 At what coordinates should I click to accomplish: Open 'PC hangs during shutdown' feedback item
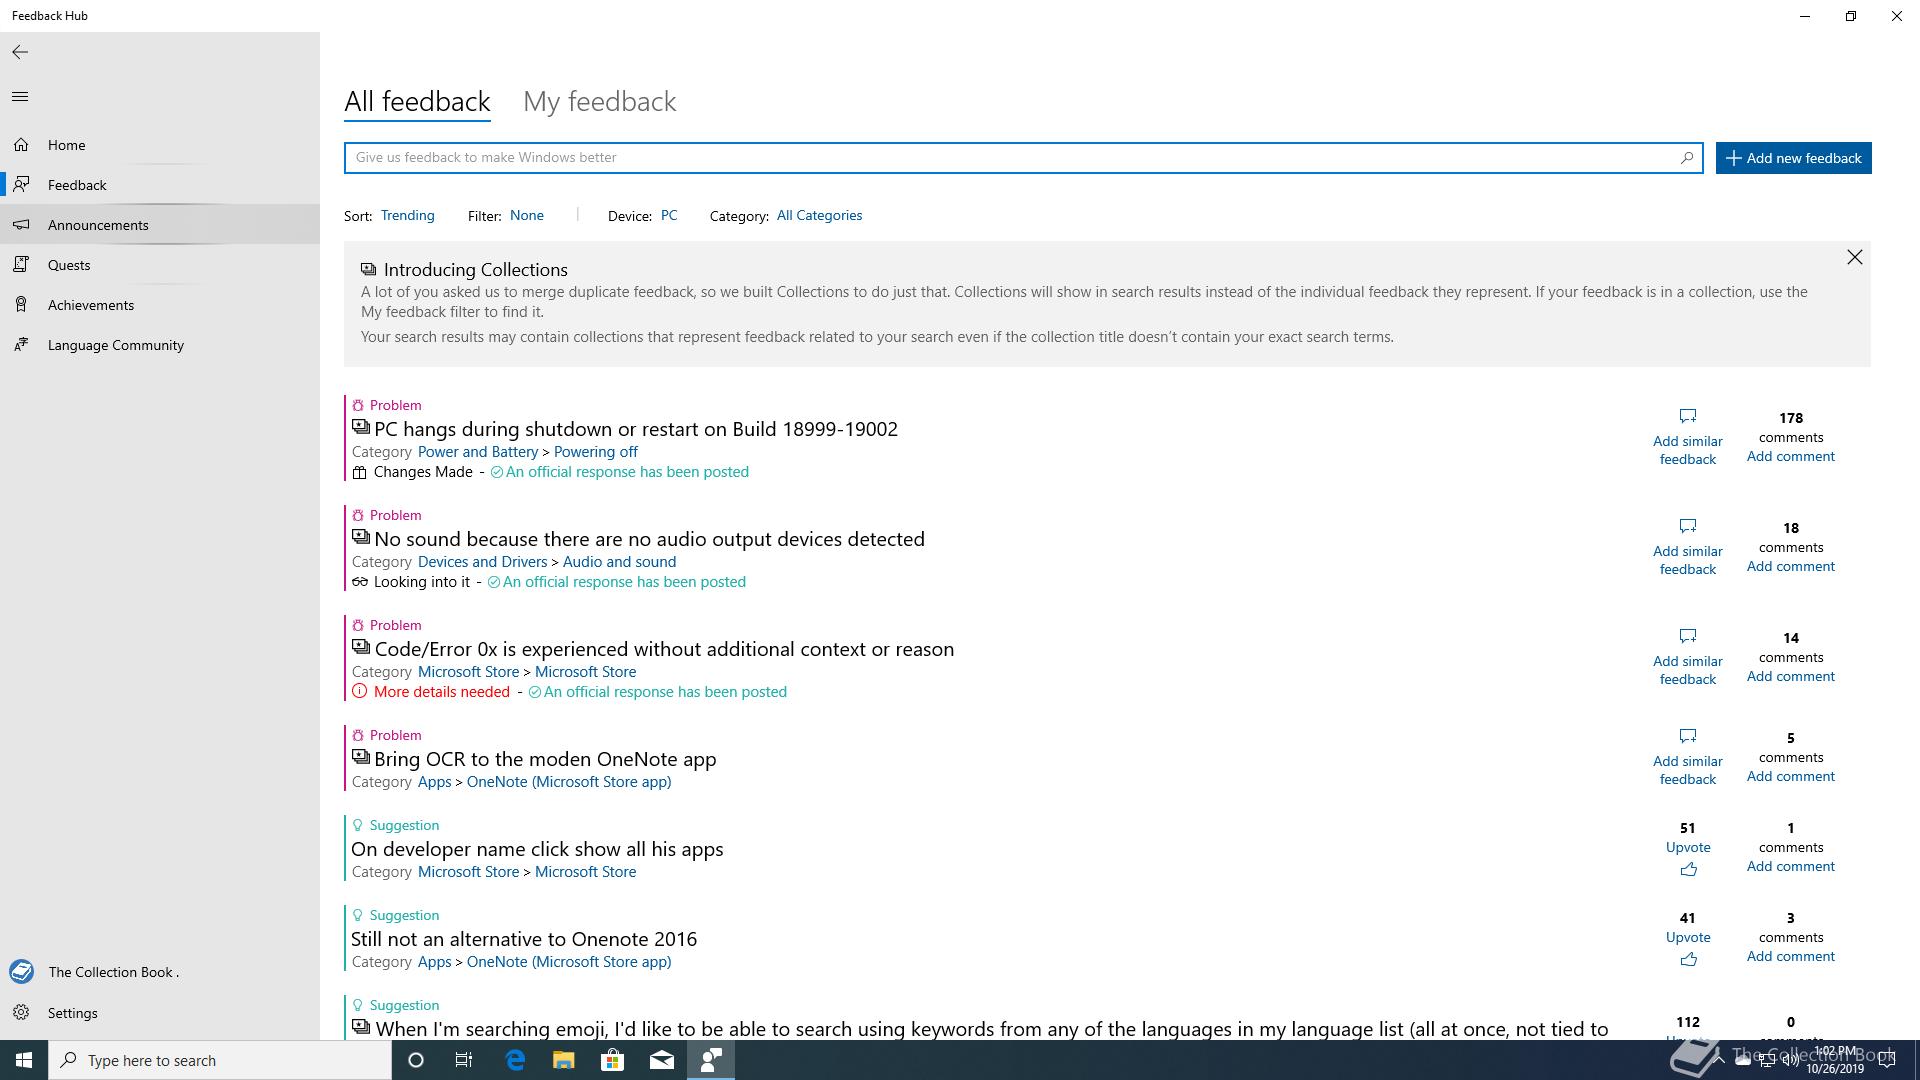coord(636,429)
